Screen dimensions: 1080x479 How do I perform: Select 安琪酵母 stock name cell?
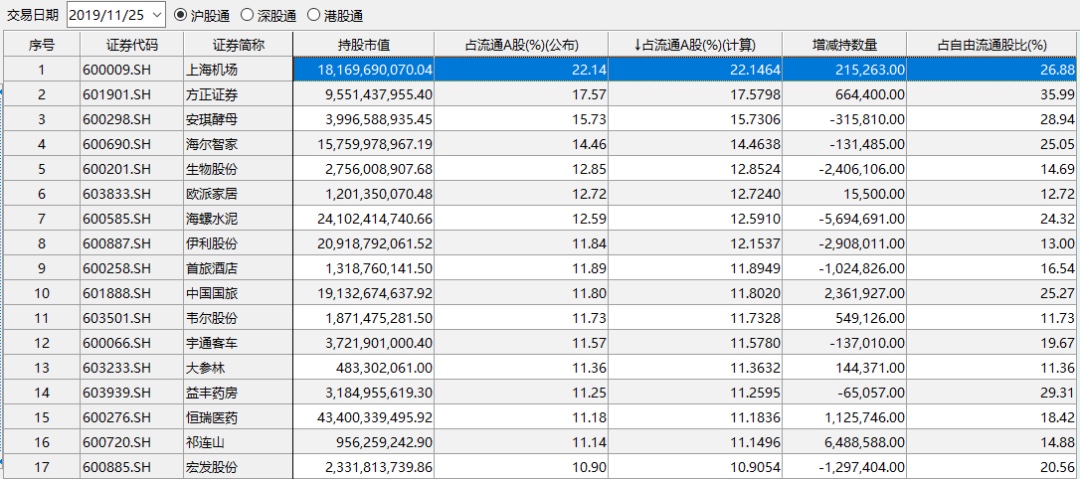pyautogui.click(x=238, y=119)
